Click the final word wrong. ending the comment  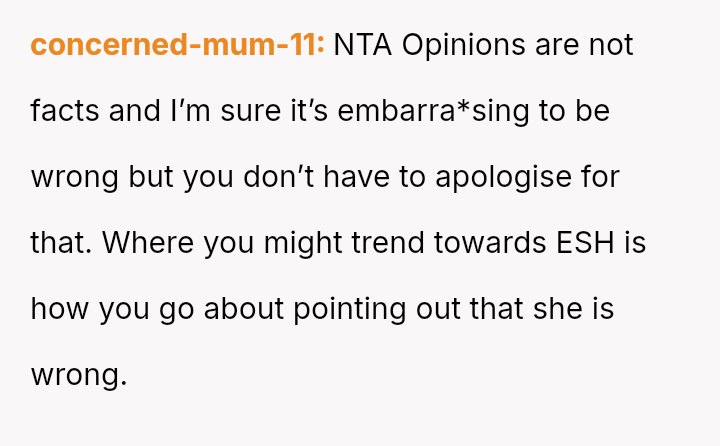(79, 375)
